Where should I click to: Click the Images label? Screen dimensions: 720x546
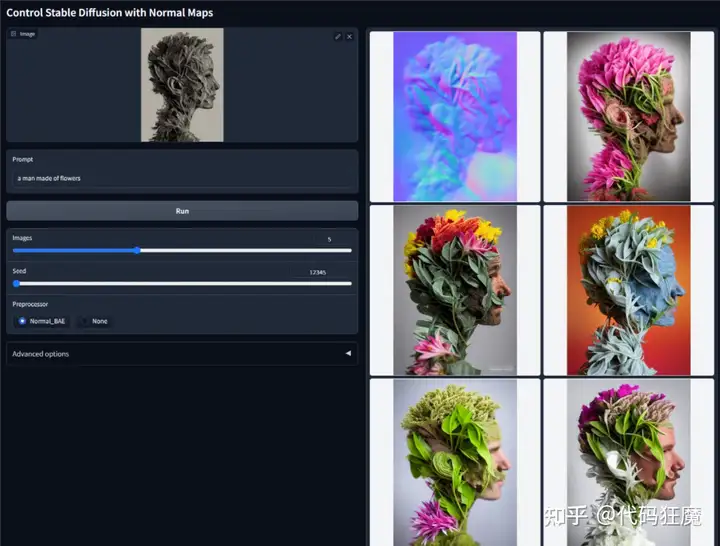tap(22, 238)
